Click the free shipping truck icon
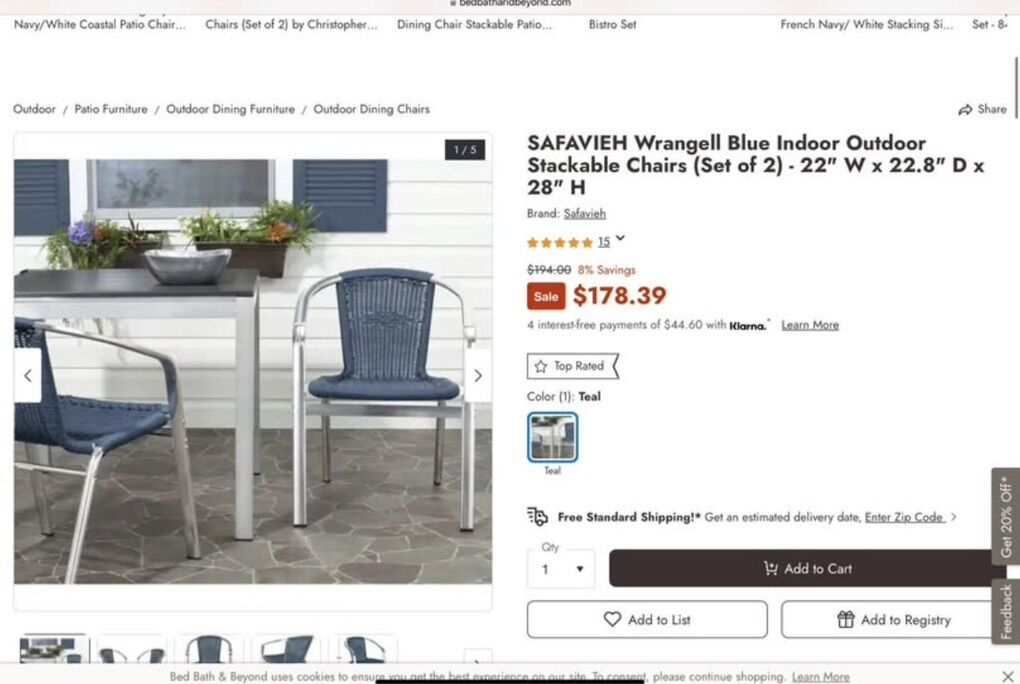The image size is (1020, 684). coord(537,517)
